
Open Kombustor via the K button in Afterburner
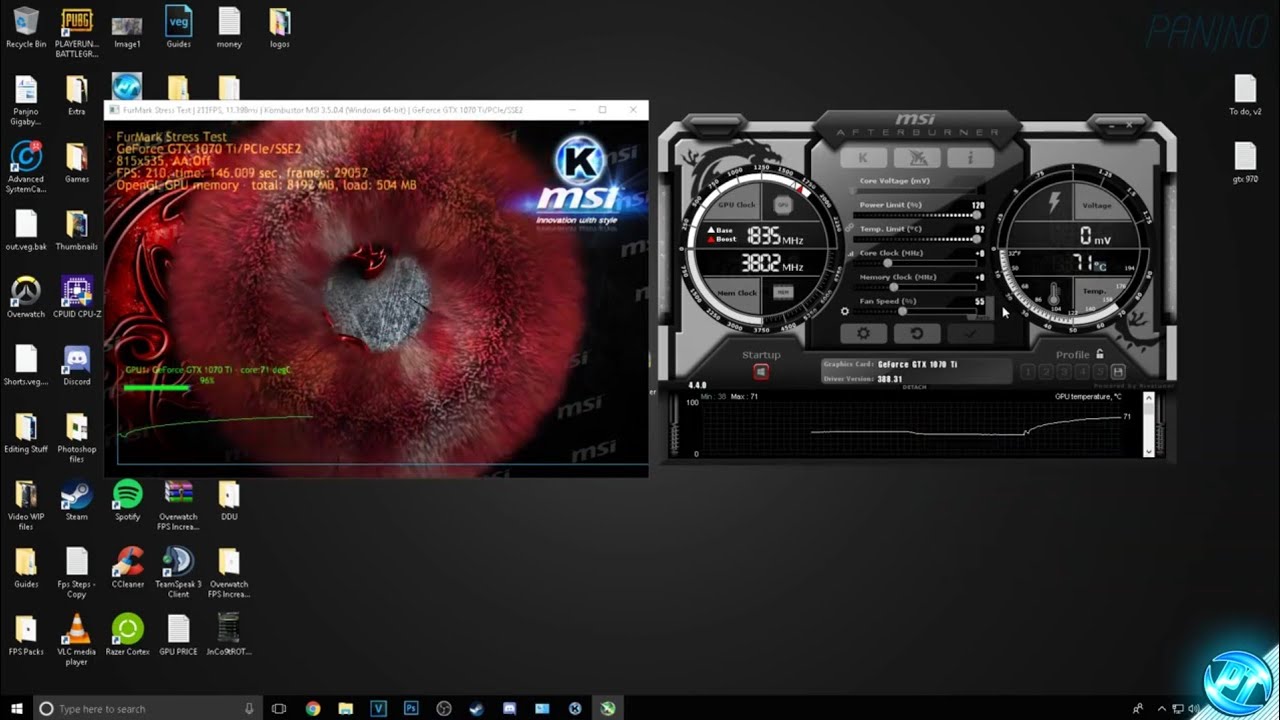coord(863,158)
